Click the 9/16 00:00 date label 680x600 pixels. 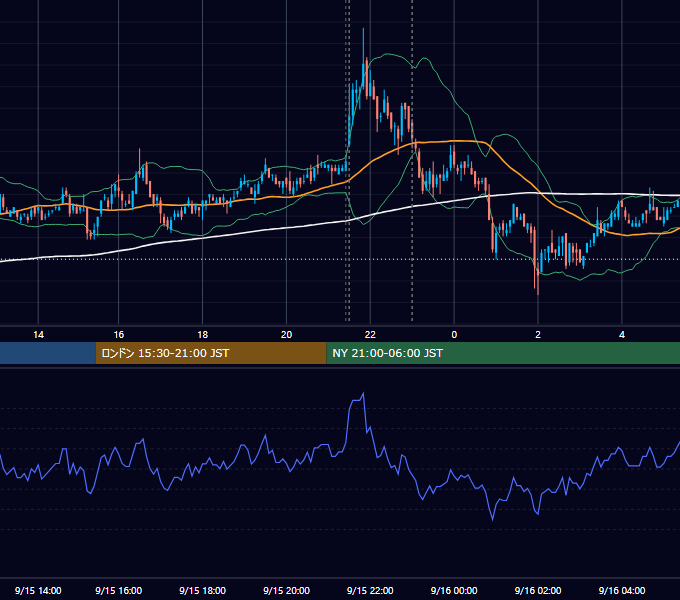pos(454,590)
